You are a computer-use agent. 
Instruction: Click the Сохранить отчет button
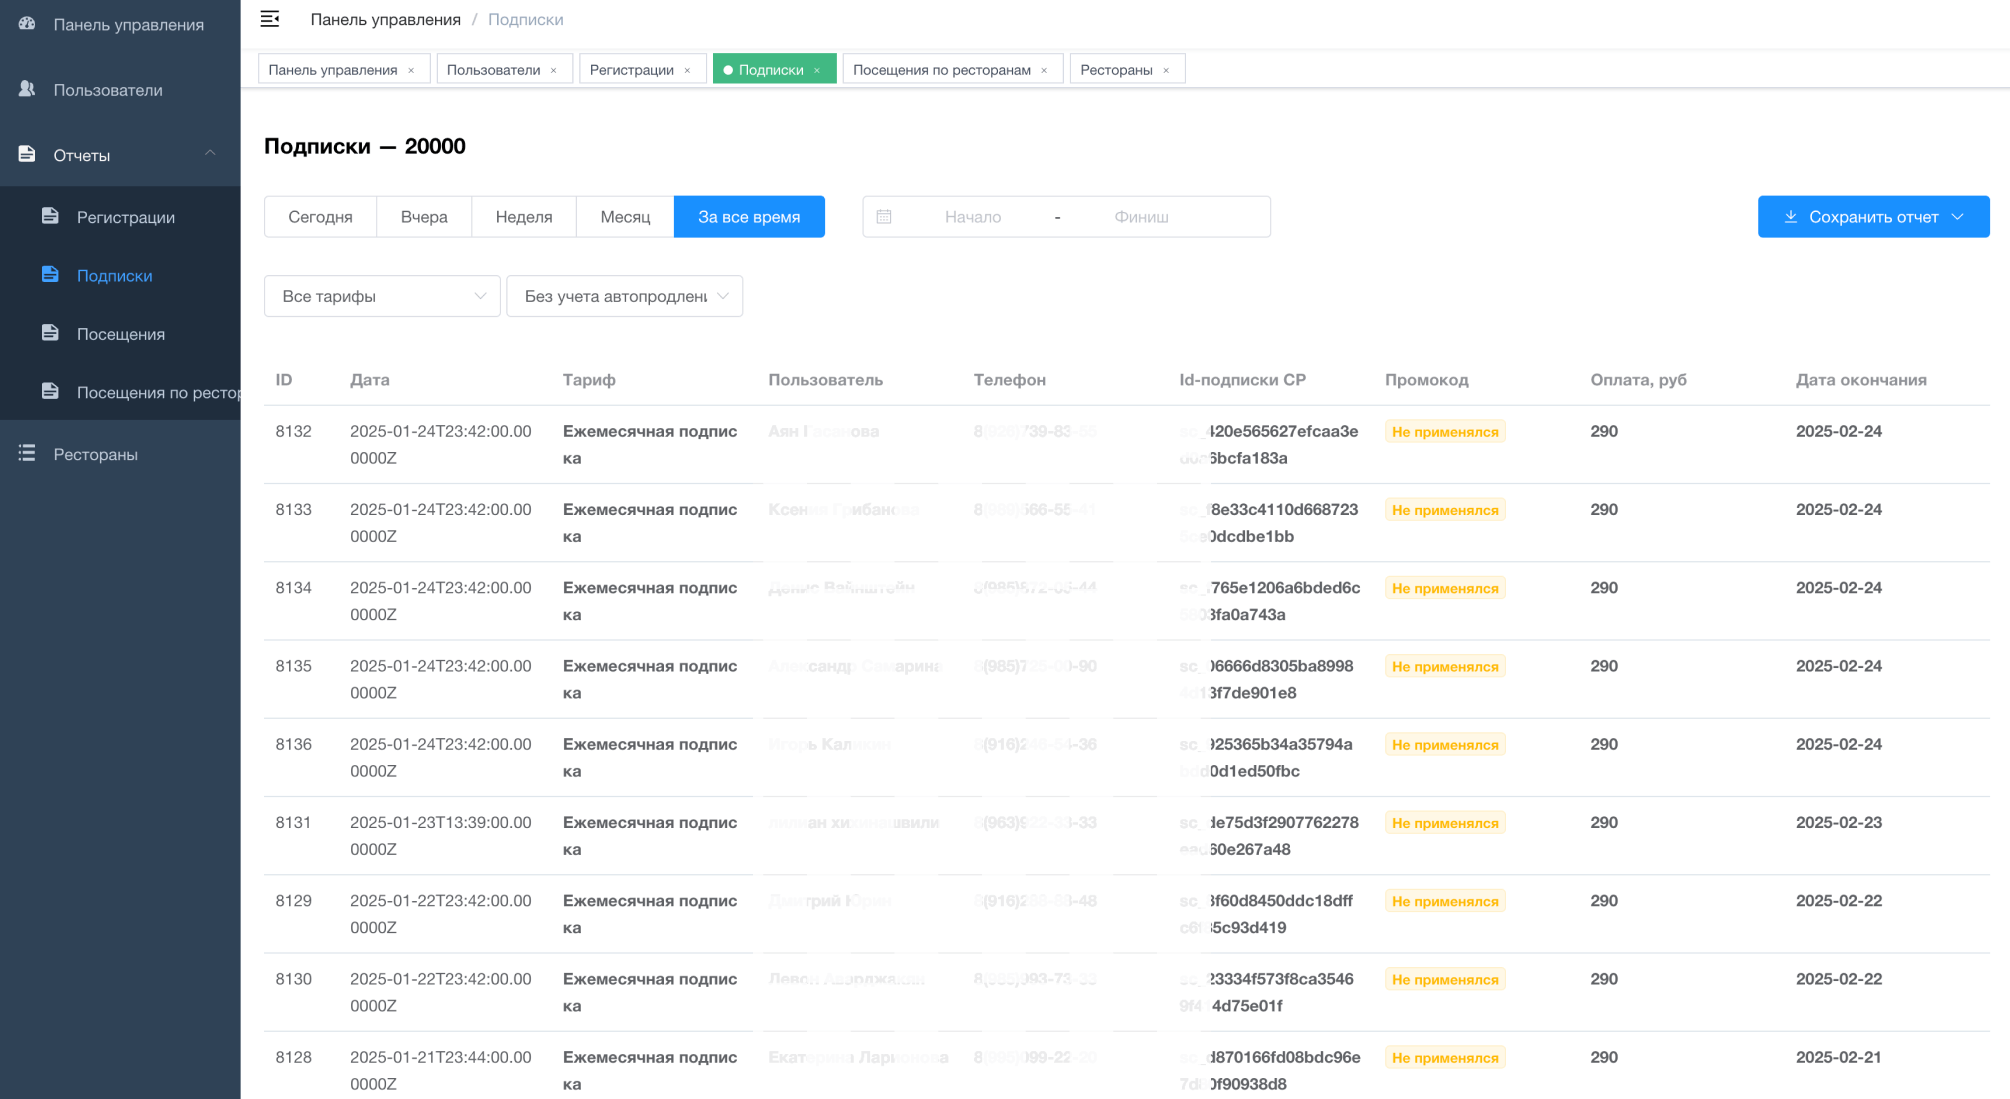click(1873, 216)
